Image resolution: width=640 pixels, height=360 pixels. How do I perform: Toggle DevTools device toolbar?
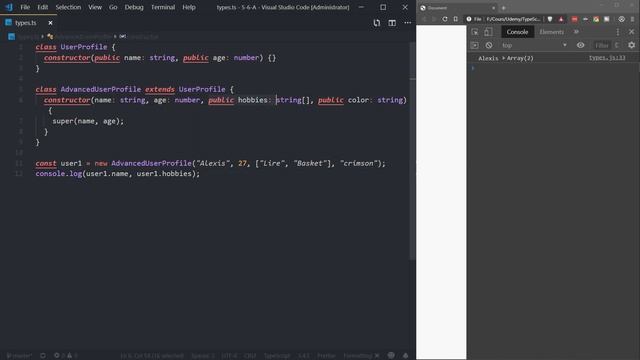coord(488,32)
